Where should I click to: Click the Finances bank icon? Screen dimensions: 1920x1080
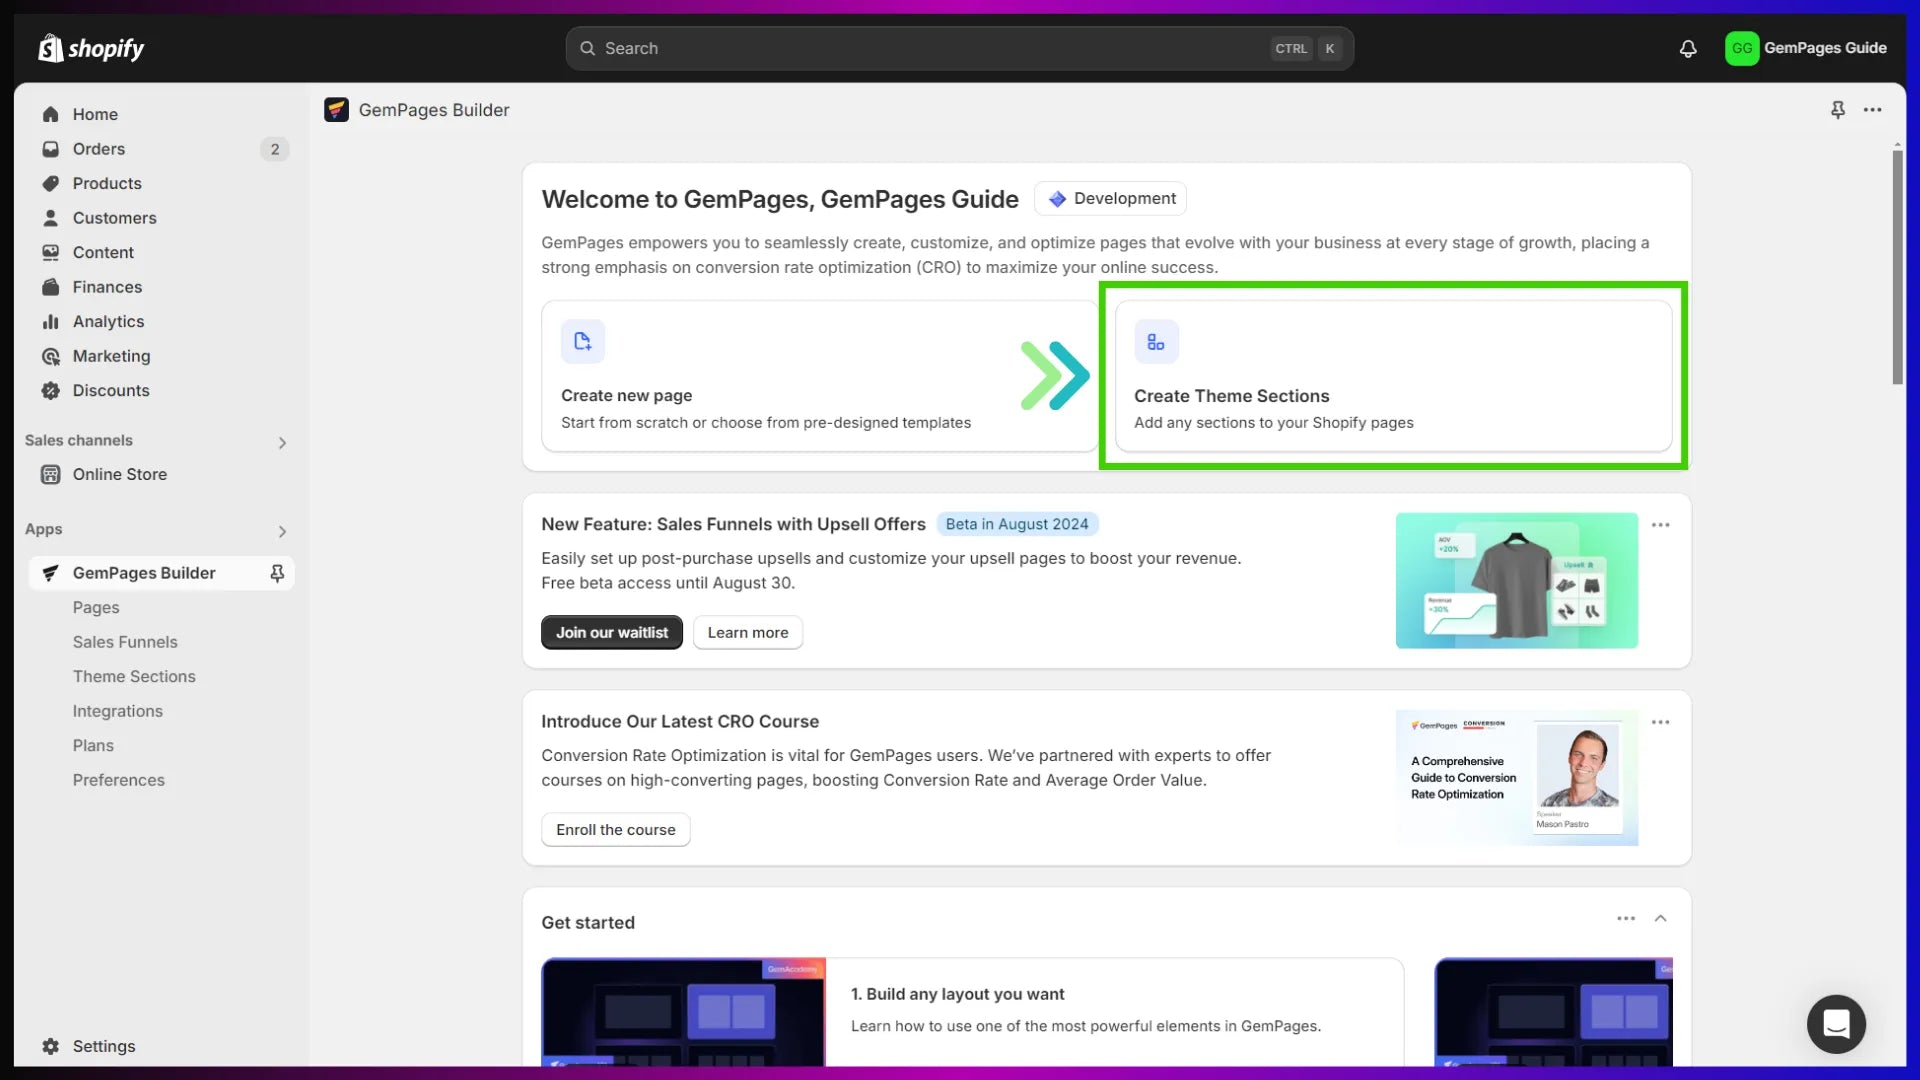tap(51, 287)
